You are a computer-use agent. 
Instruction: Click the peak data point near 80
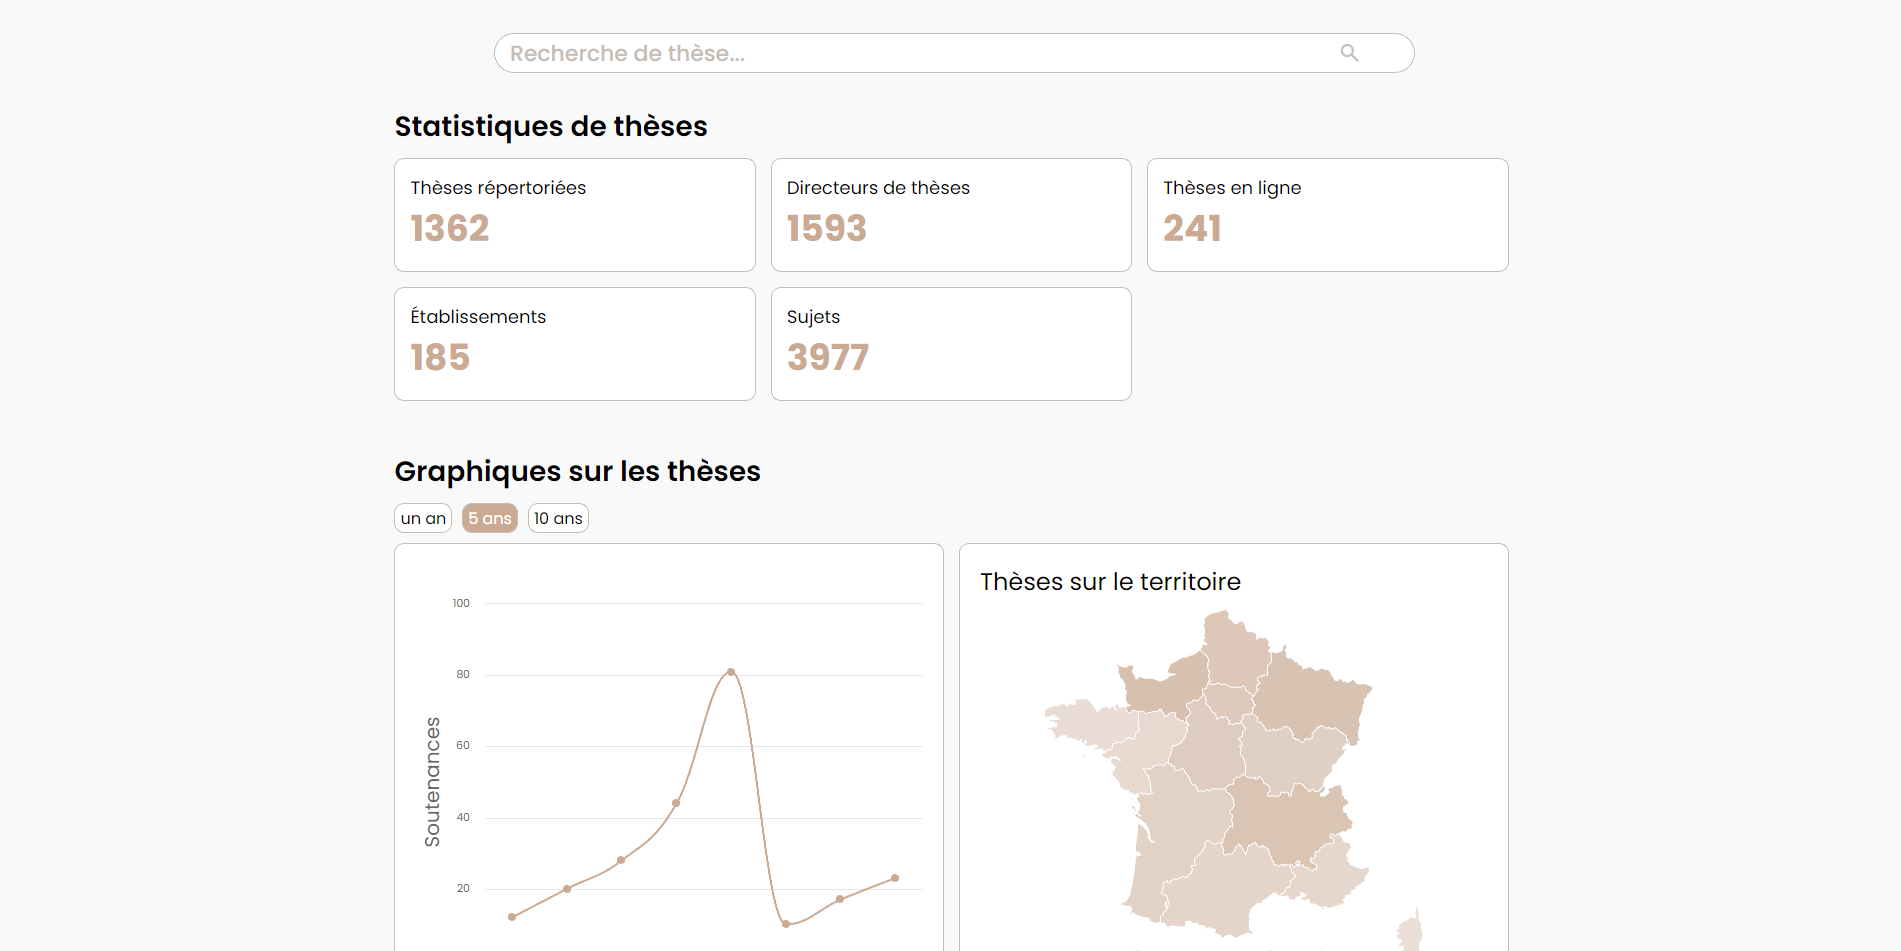pos(731,672)
